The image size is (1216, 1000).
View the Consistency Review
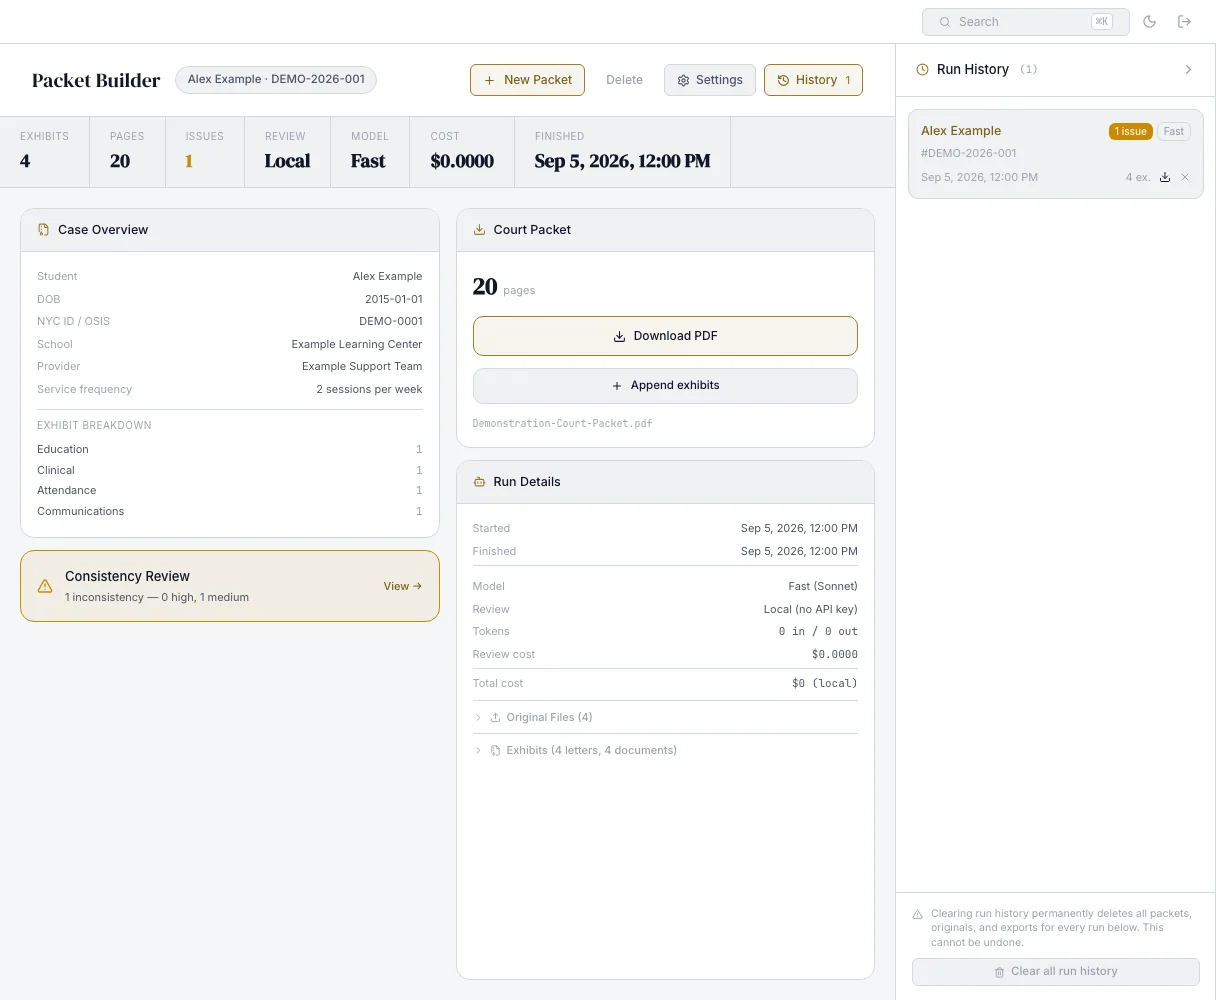402,586
